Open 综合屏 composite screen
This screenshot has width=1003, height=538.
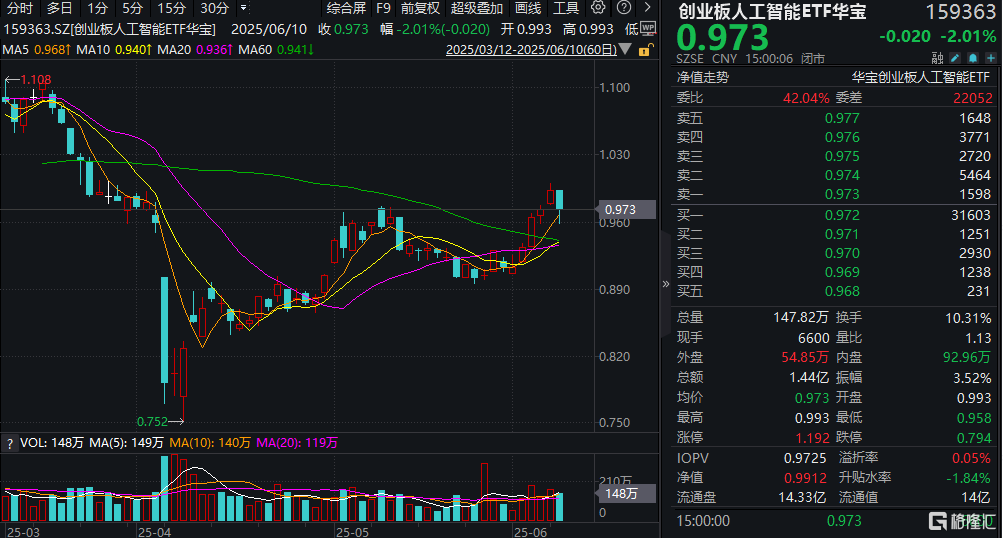(x=346, y=8)
